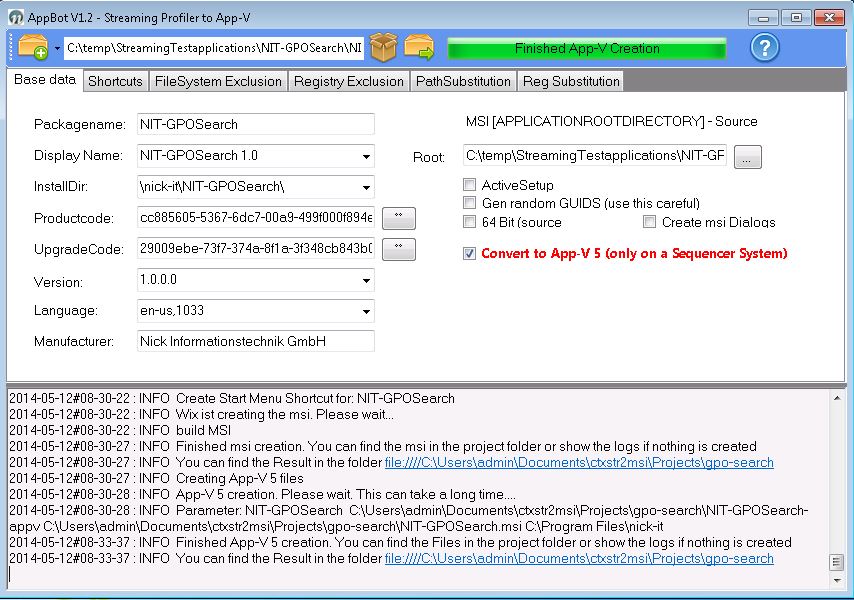The image size is (854, 600).
Task: Minimize the AppBot window
Action: pyautogui.click(x=763, y=18)
